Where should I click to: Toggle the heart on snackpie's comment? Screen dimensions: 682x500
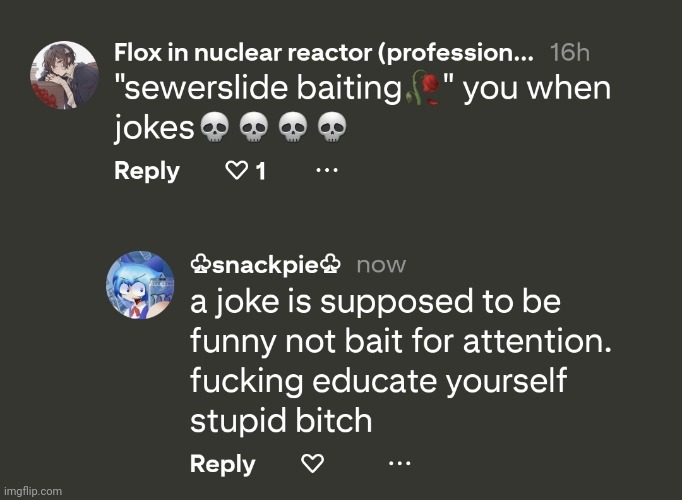pos(312,463)
